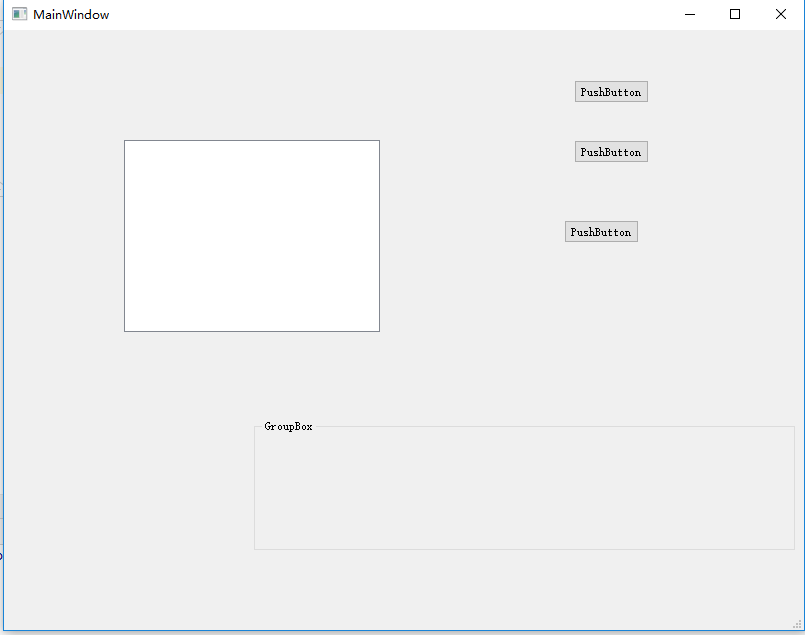Viewport: 805px width, 635px height.
Task: Minimize the MainWindow window
Action: click(690, 14)
